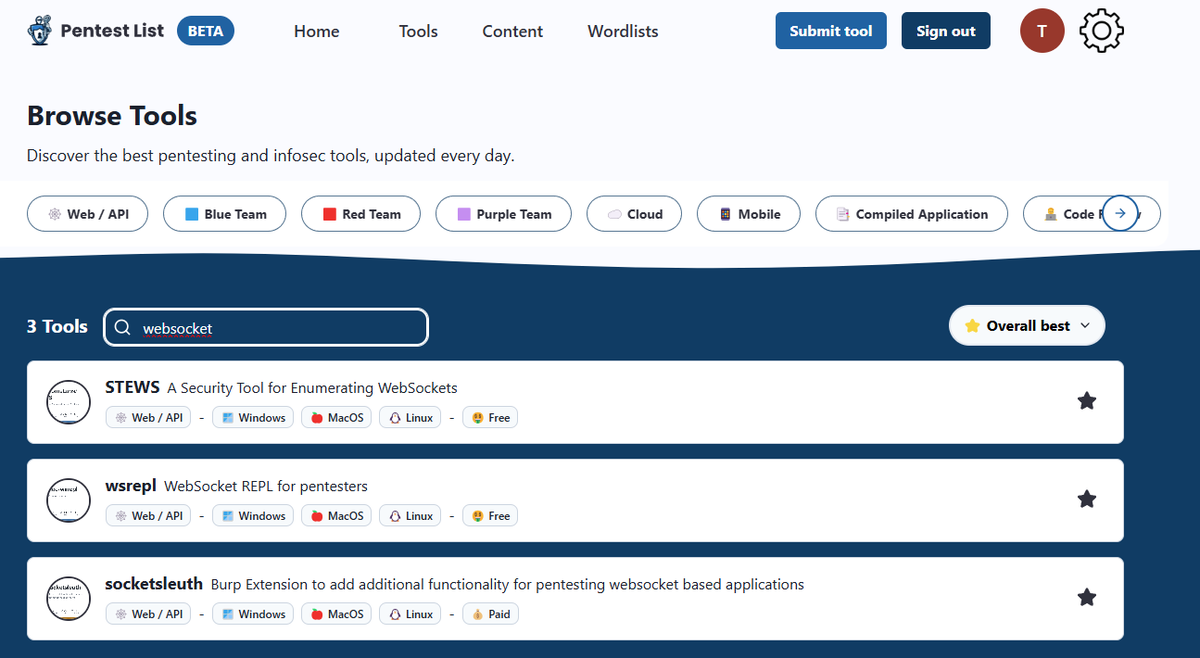
Task: Go to the Home page
Action: tap(317, 31)
